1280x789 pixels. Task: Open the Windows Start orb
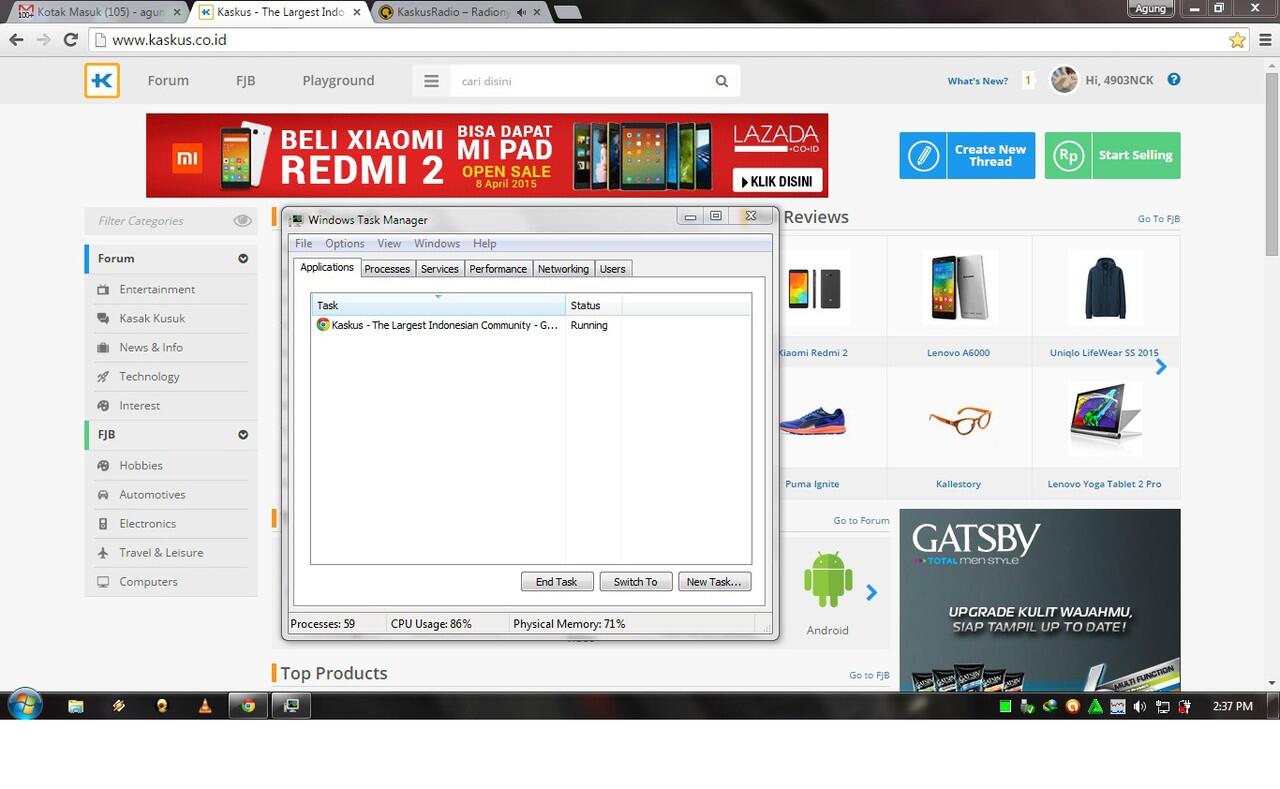click(x=24, y=705)
